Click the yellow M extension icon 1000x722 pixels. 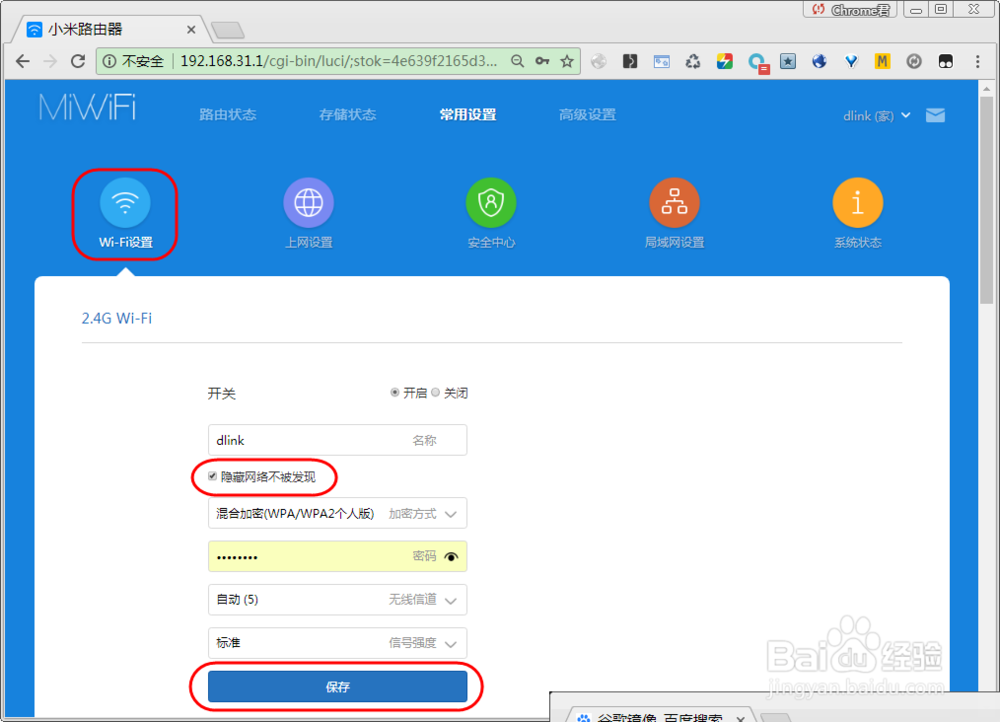[882, 61]
